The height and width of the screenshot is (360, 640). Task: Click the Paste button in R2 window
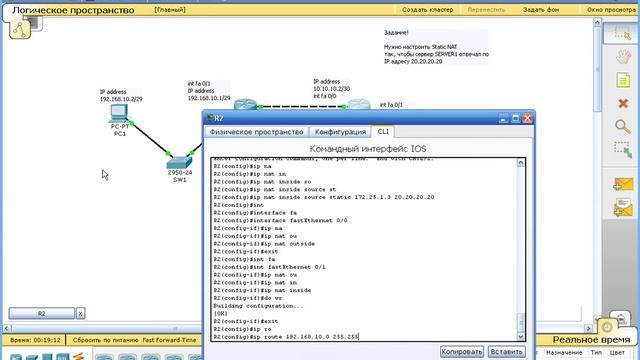[506, 351]
